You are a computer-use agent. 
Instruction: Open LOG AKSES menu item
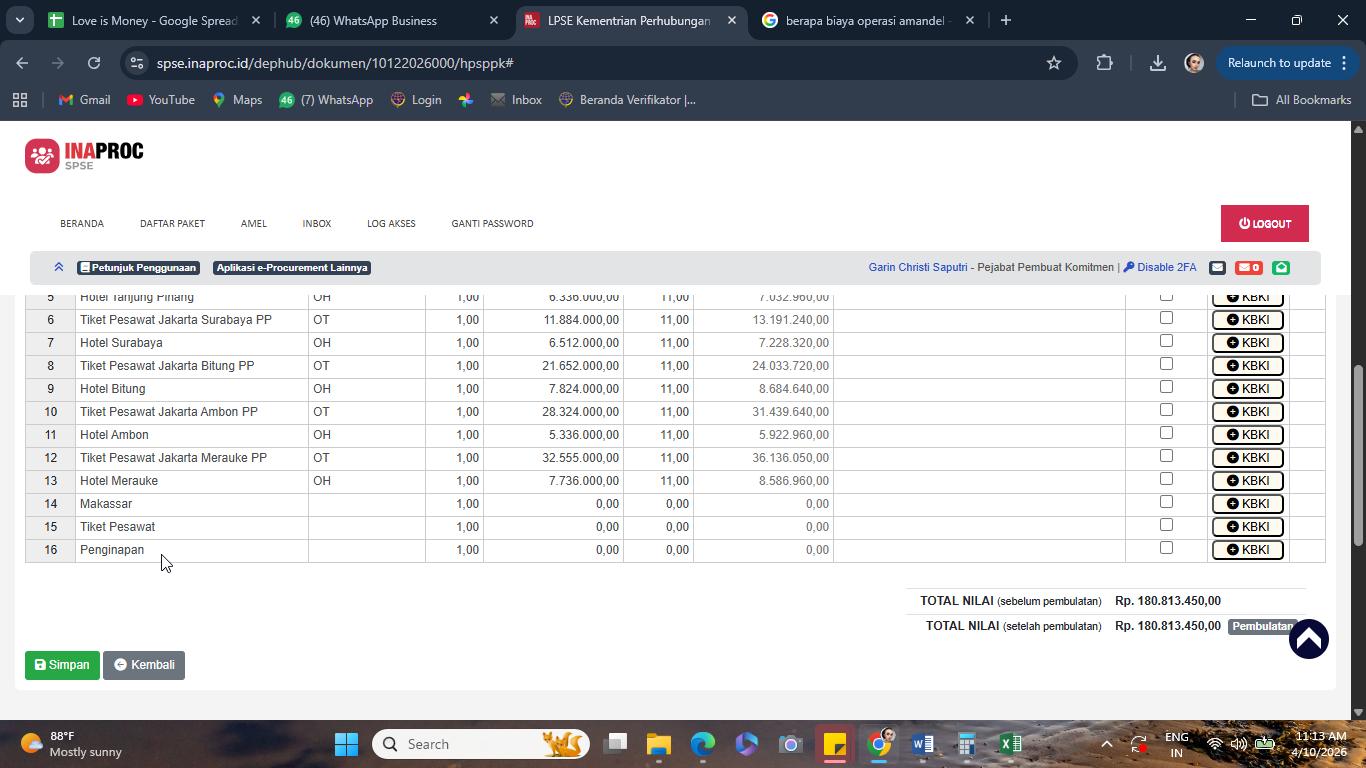[391, 223]
